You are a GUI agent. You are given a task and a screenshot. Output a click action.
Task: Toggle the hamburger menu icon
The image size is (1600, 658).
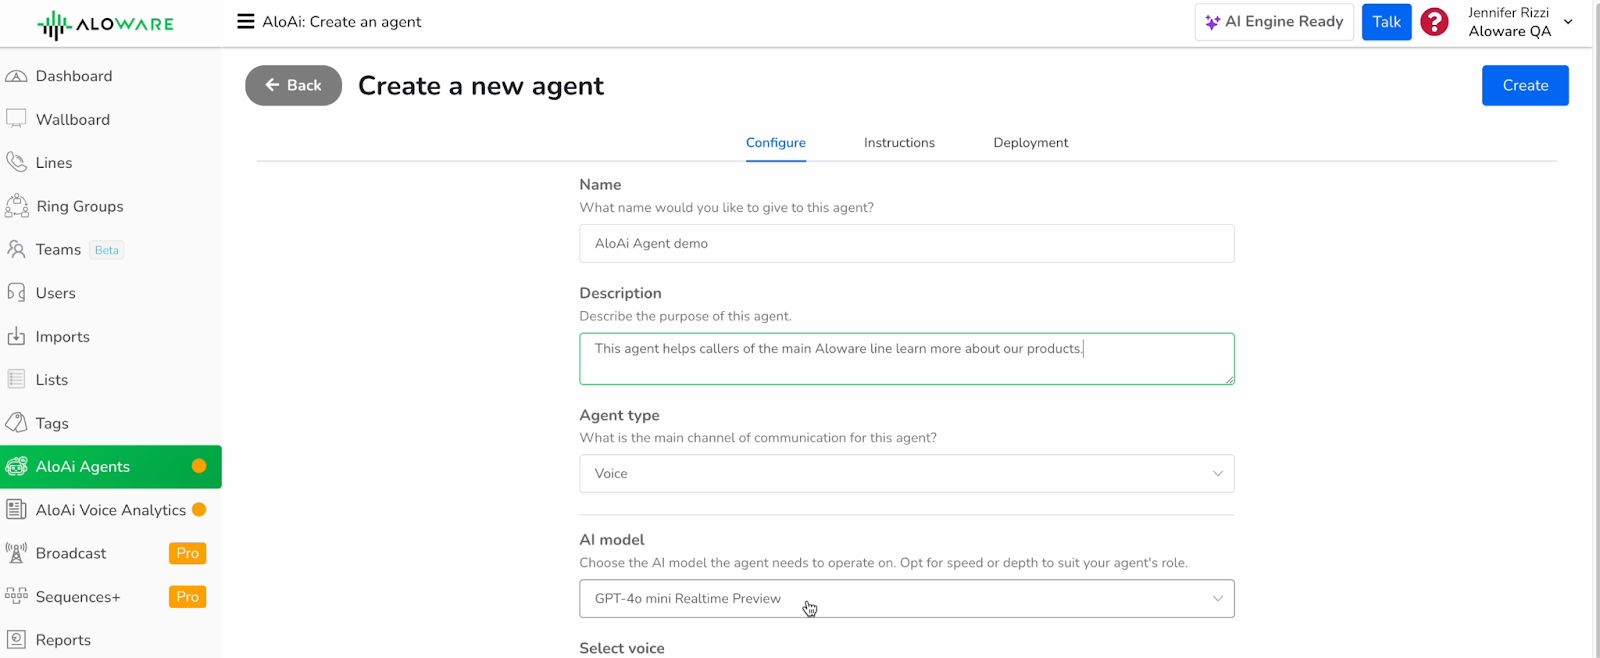245,21
